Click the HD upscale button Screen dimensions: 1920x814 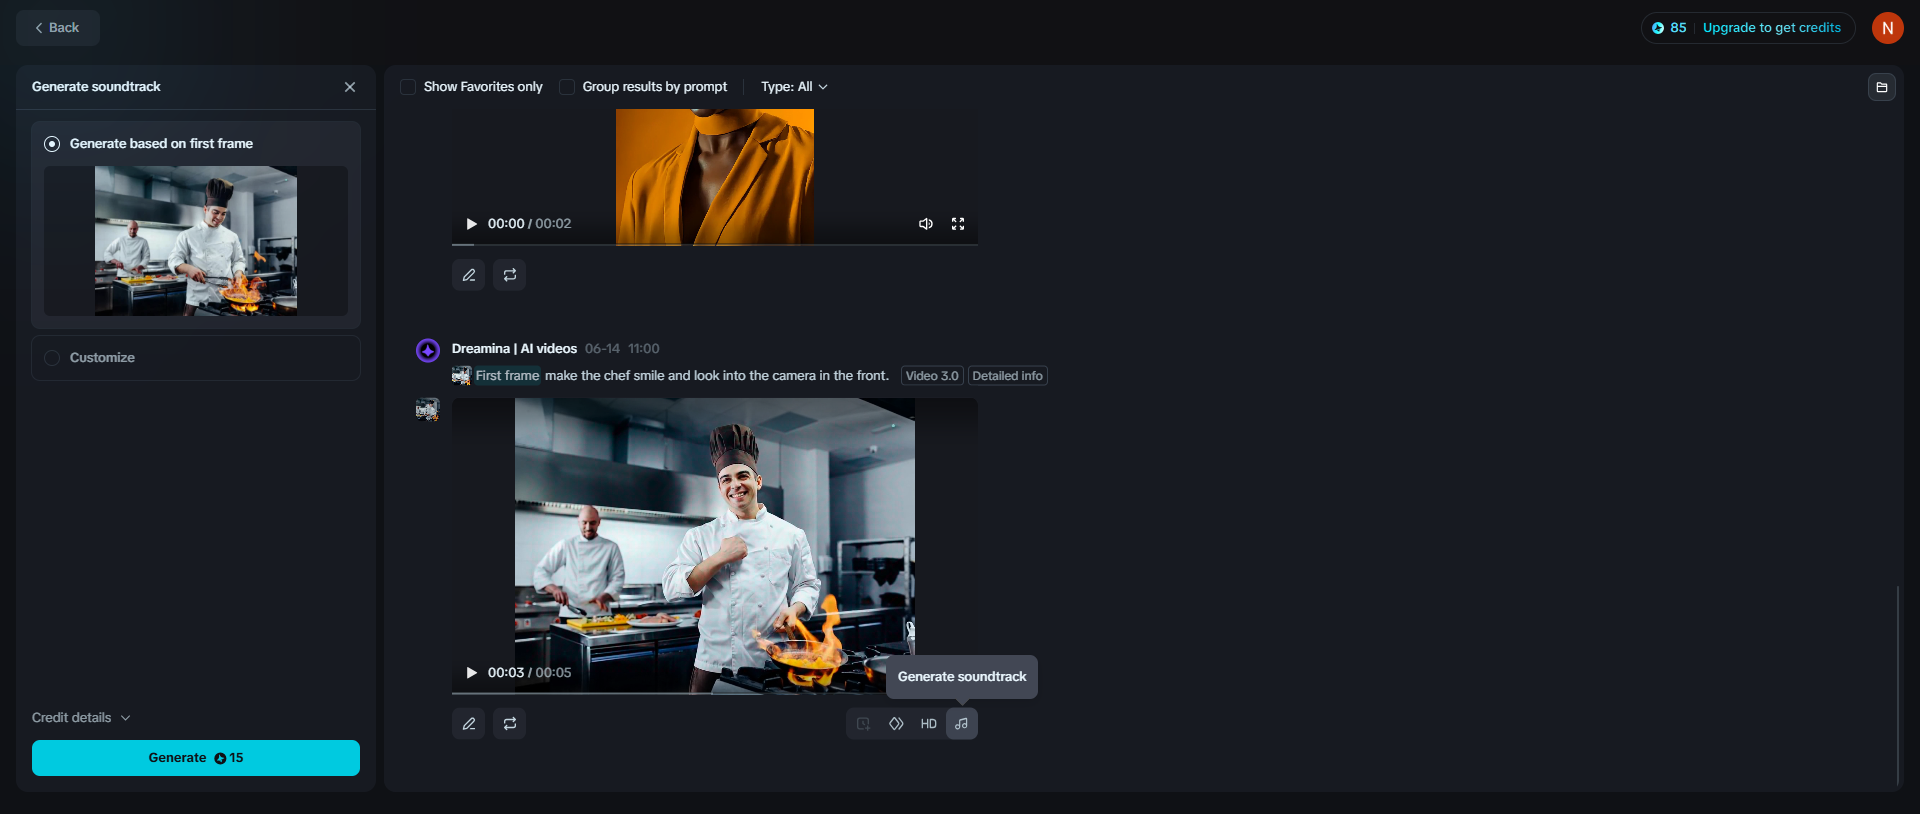(x=929, y=724)
